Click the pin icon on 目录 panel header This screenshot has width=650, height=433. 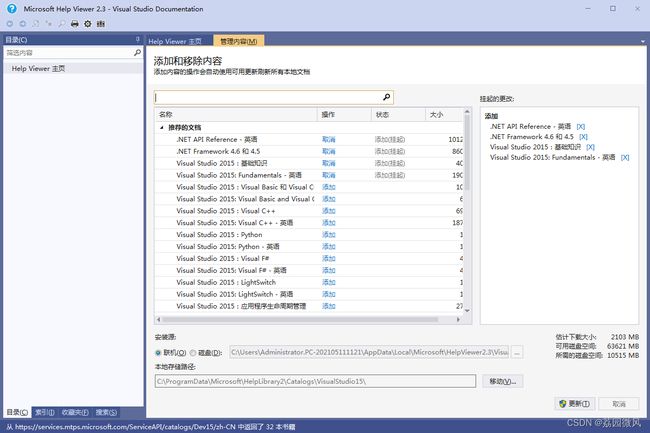tap(138, 40)
